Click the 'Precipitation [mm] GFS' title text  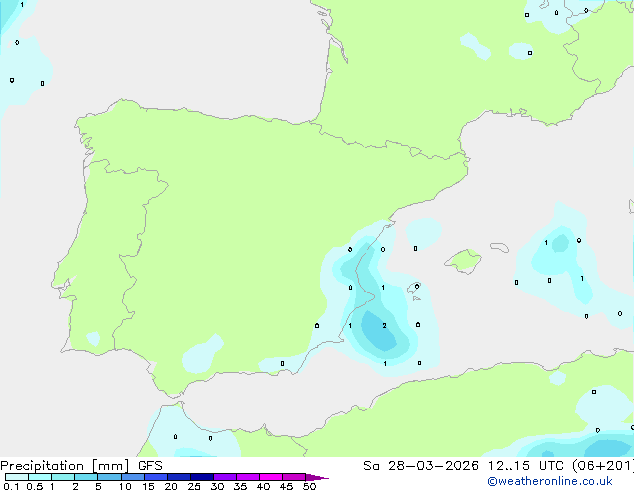tap(81, 466)
